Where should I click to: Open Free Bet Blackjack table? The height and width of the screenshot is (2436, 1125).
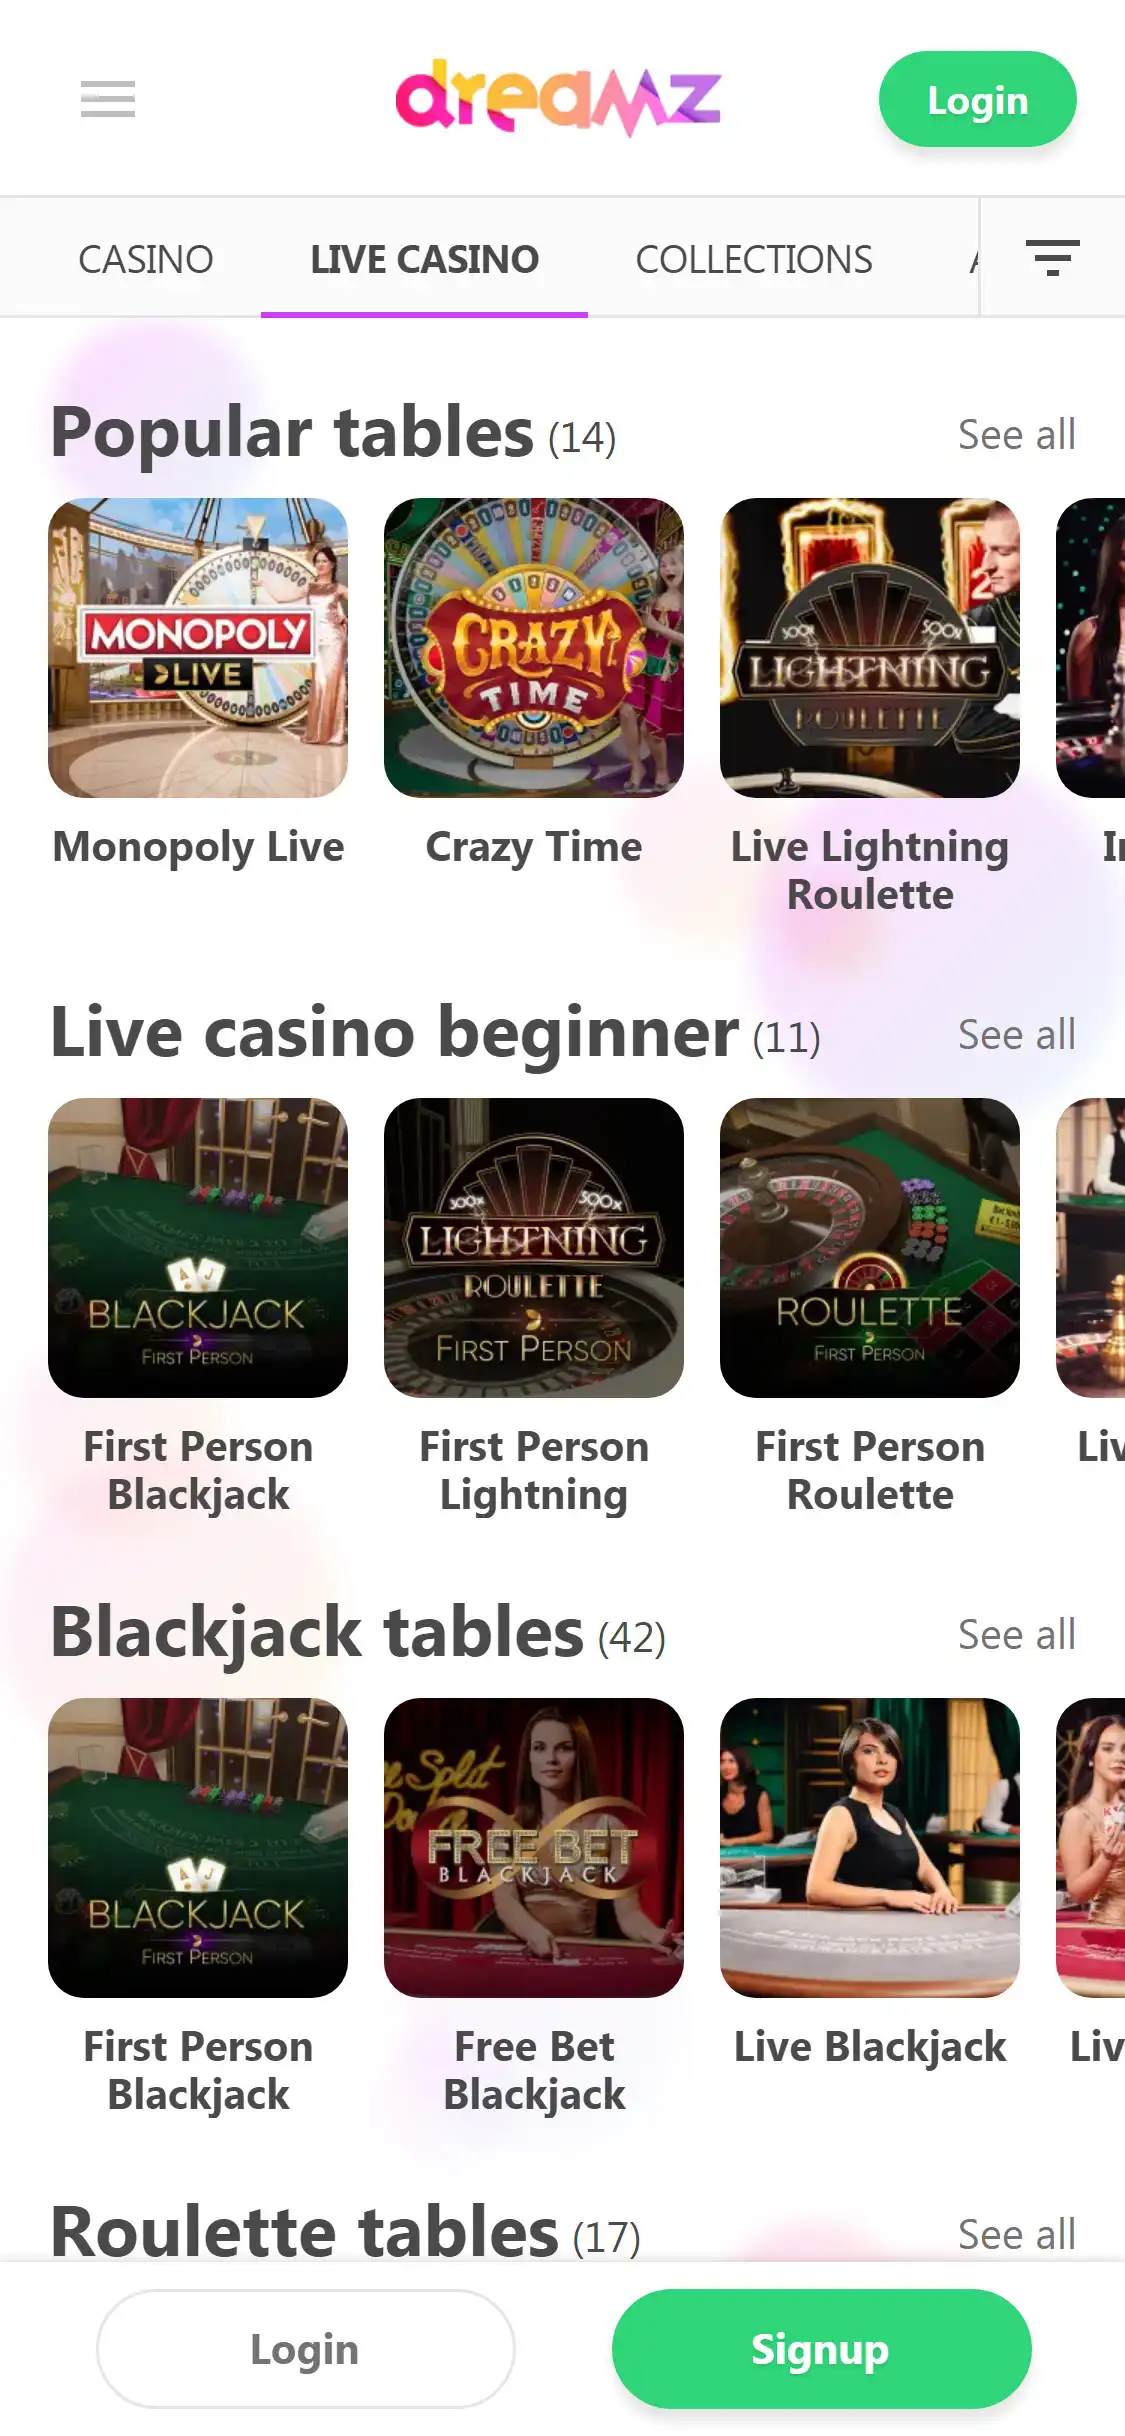[x=534, y=1848]
